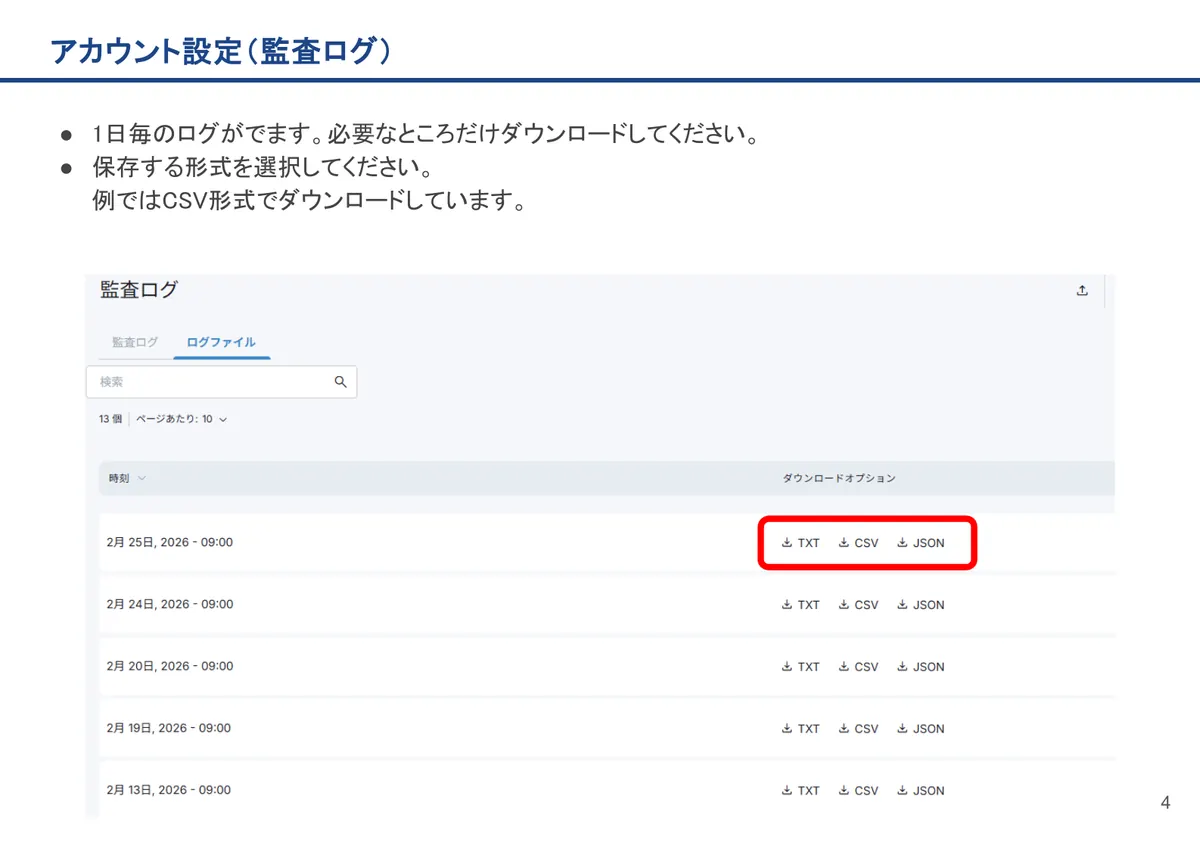This screenshot has width=1200, height=849.
Task: Download CSV log for 2月 25日, 2026
Action: [x=858, y=543]
